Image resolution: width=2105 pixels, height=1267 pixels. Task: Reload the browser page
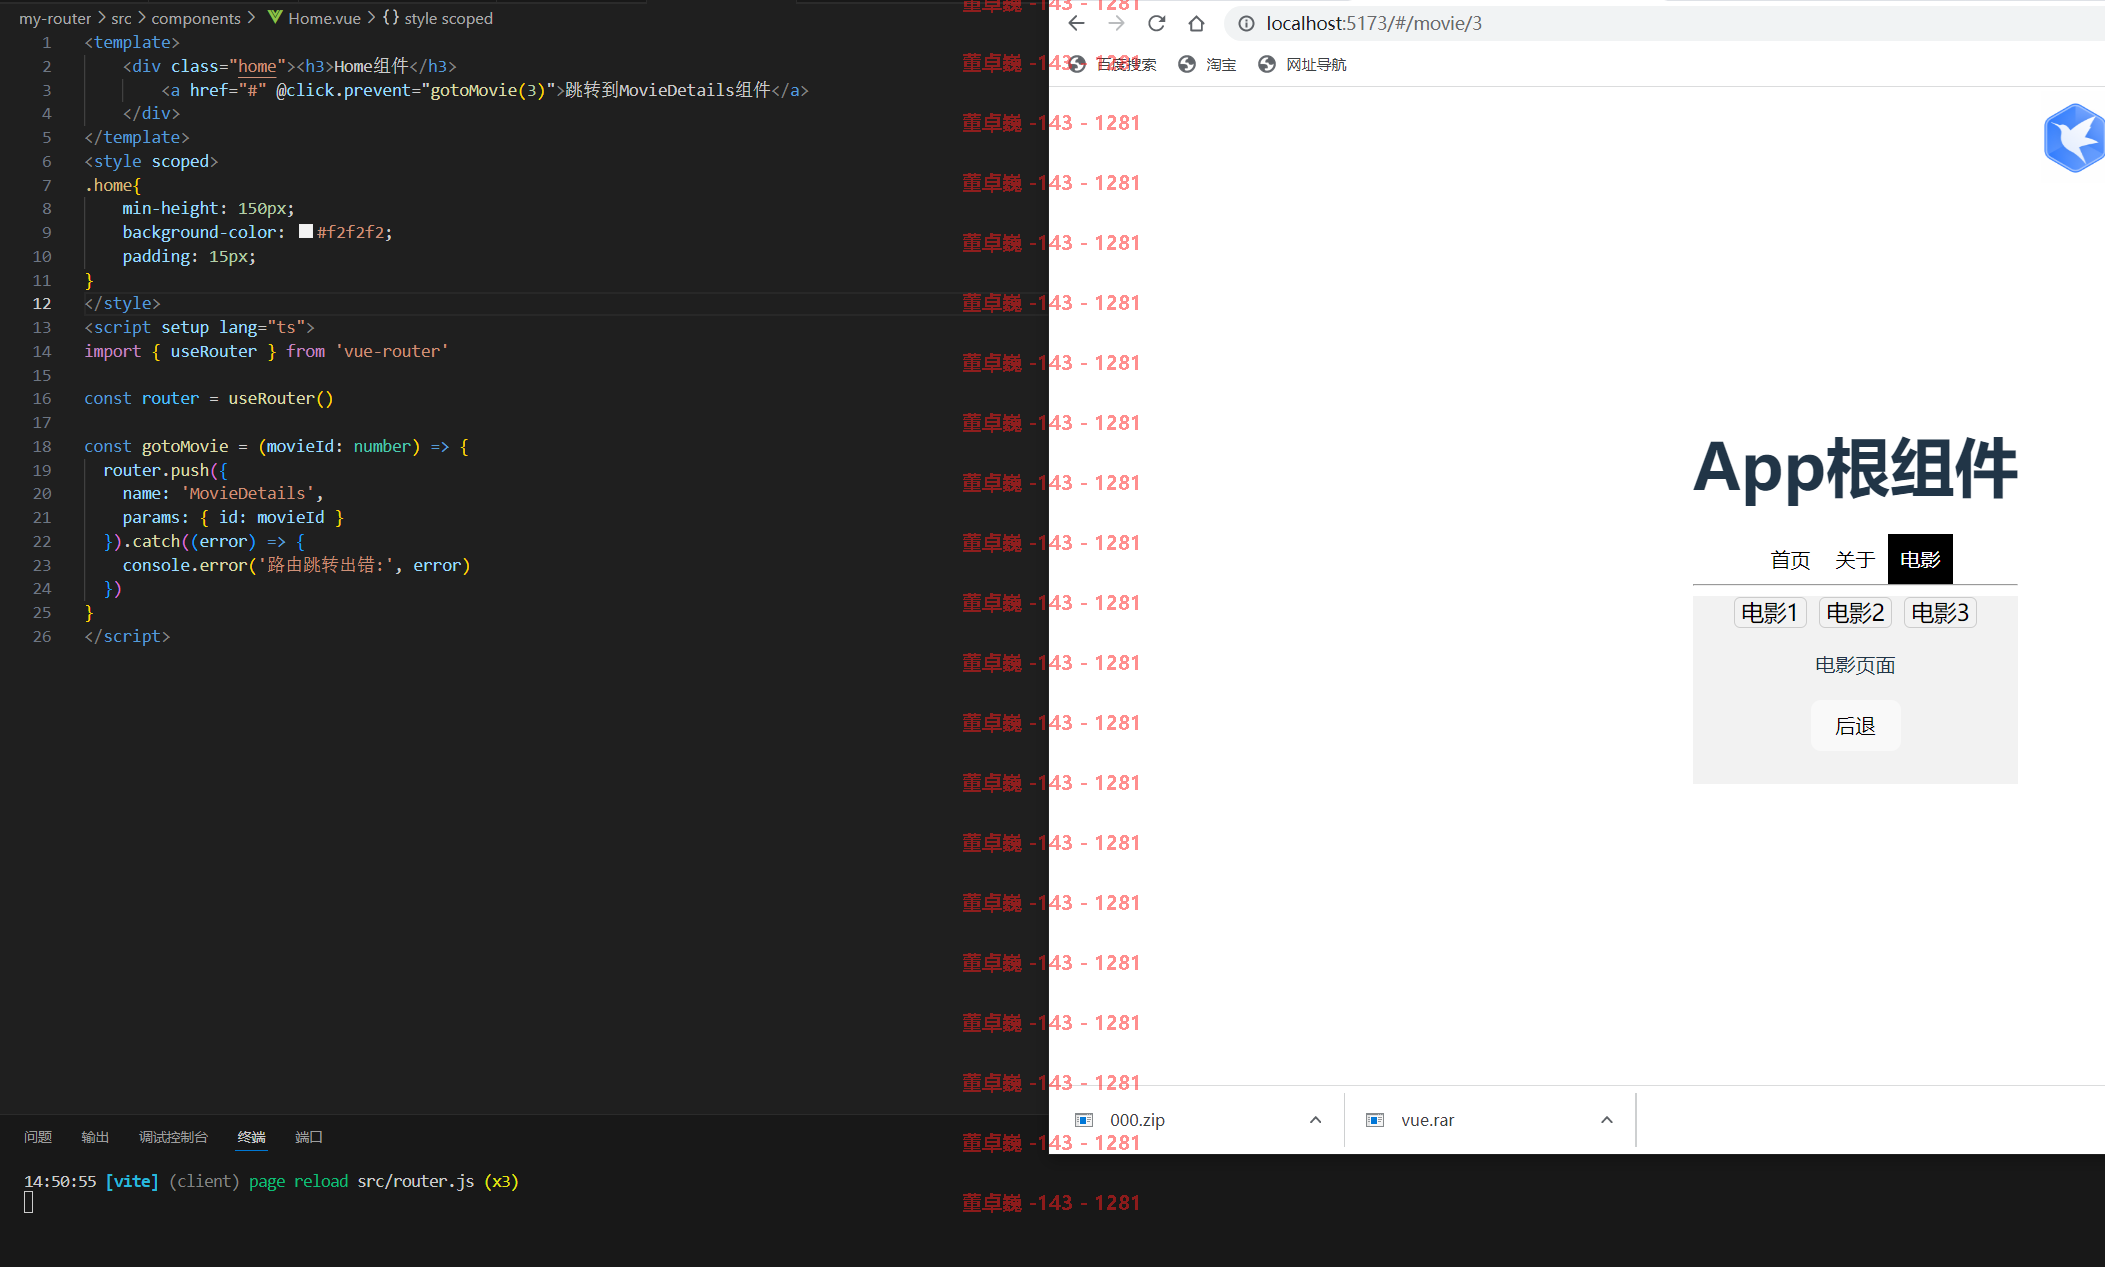[x=1157, y=23]
